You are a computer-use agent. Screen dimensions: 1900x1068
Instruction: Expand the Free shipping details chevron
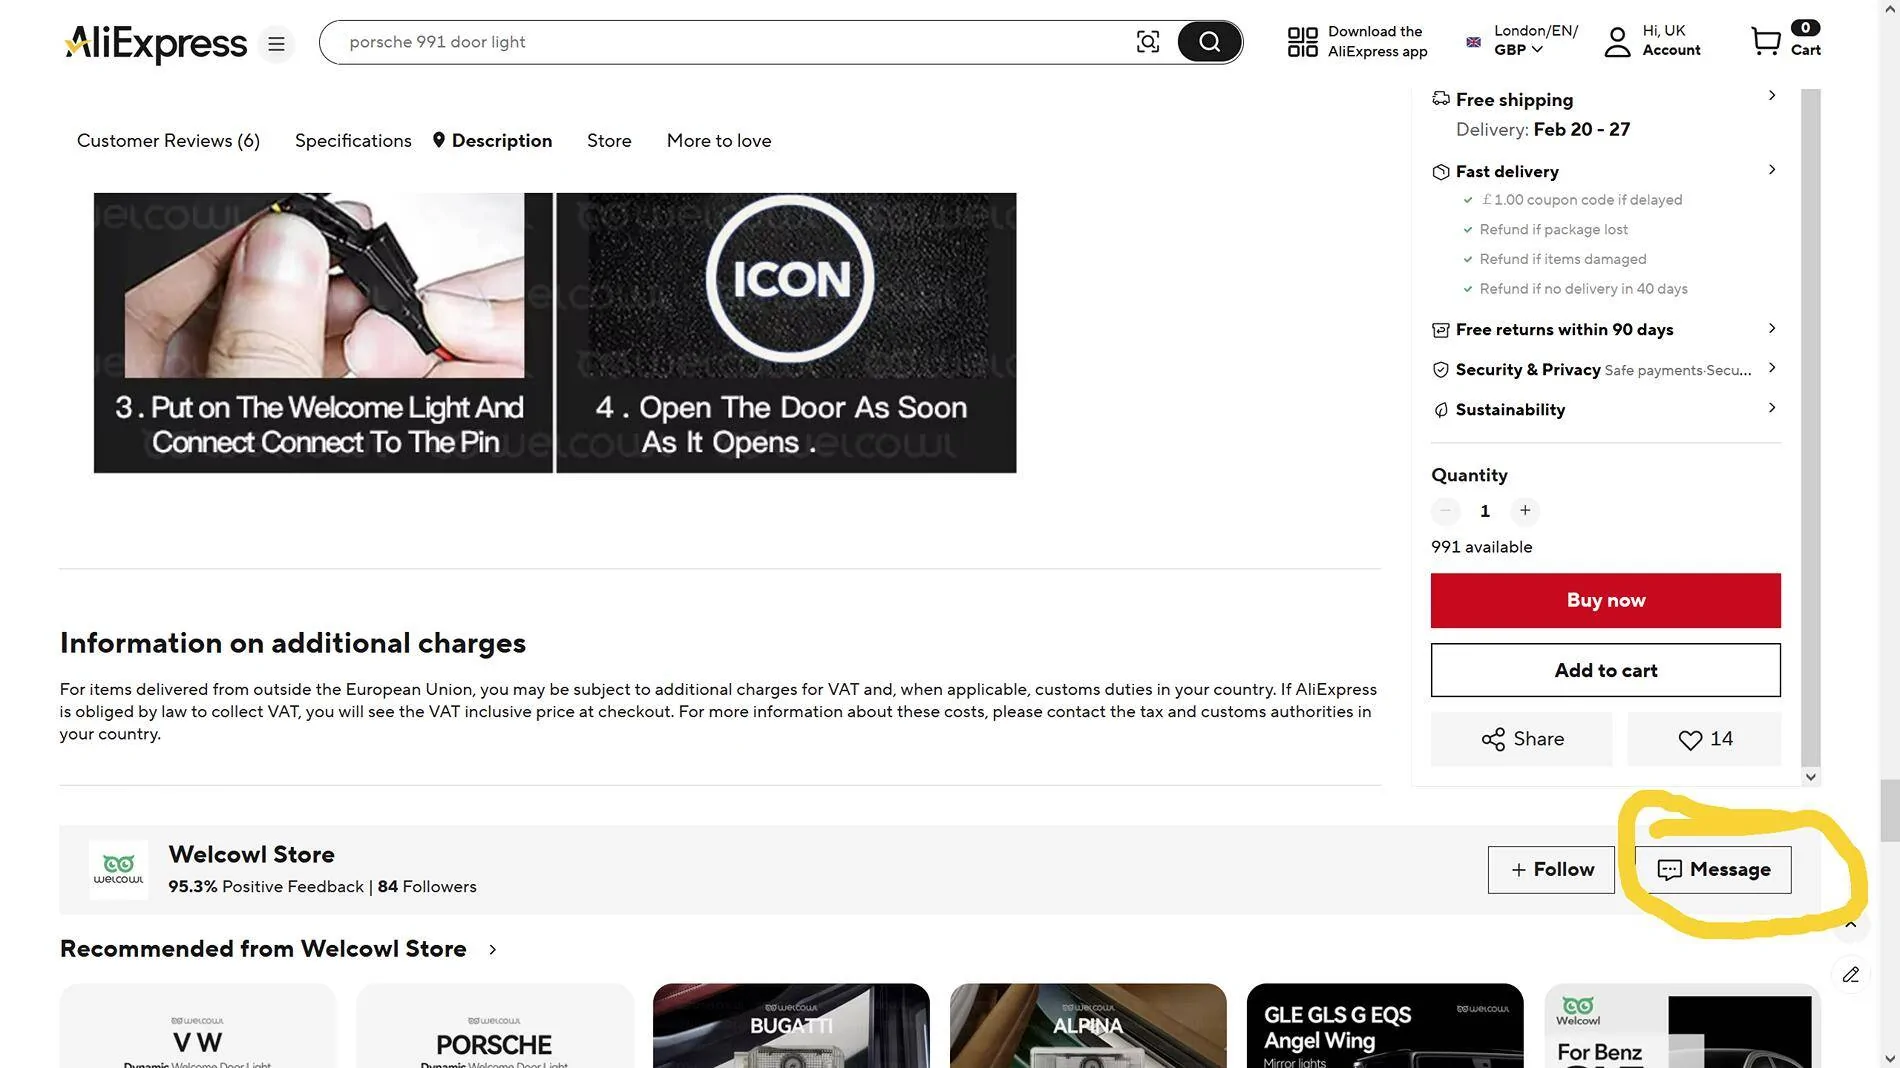[1771, 96]
